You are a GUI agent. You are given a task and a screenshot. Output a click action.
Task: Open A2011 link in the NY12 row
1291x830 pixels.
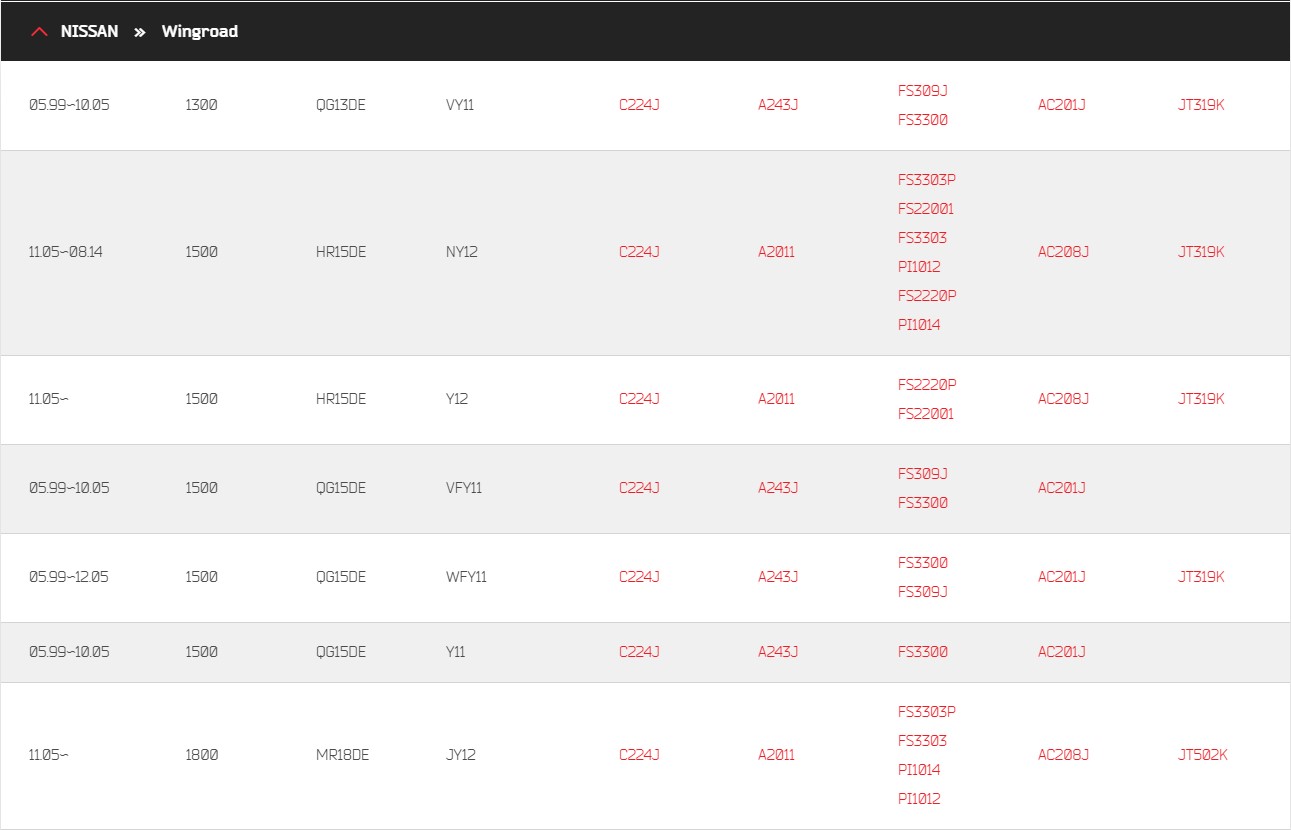tap(776, 252)
